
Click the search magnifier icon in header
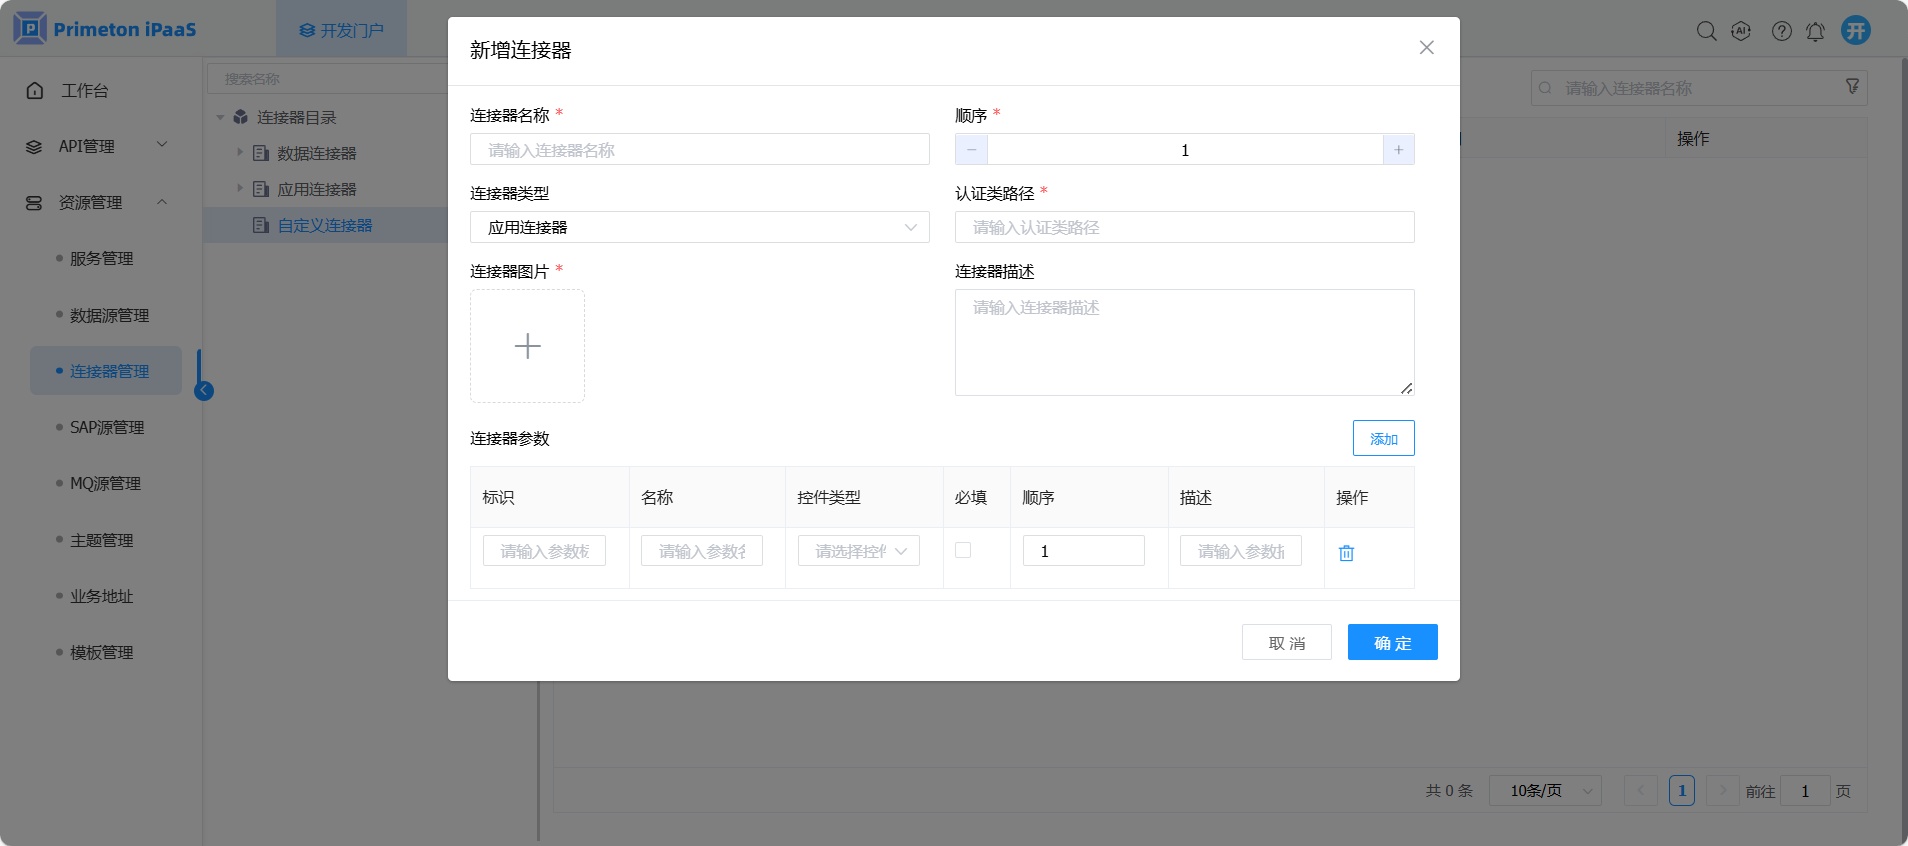1706,31
